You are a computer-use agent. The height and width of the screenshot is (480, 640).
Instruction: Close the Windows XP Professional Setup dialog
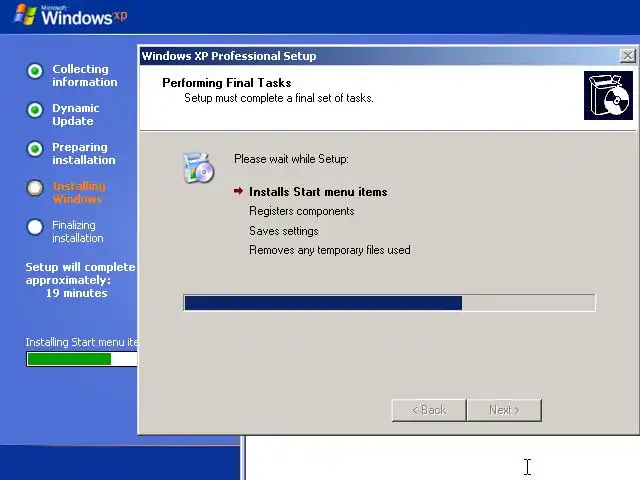click(628, 56)
